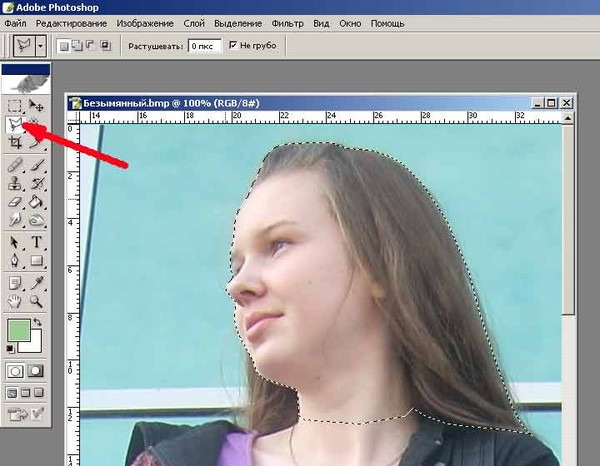600x466 pixels.
Task: Close the Безымянный.bmp document window
Action: click(x=567, y=103)
